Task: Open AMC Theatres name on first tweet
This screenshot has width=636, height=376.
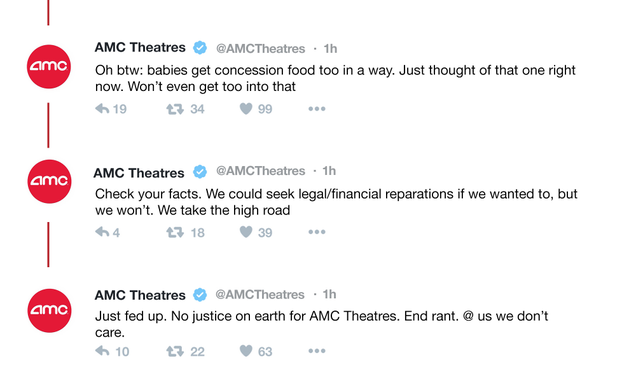Action: coord(140,47)
